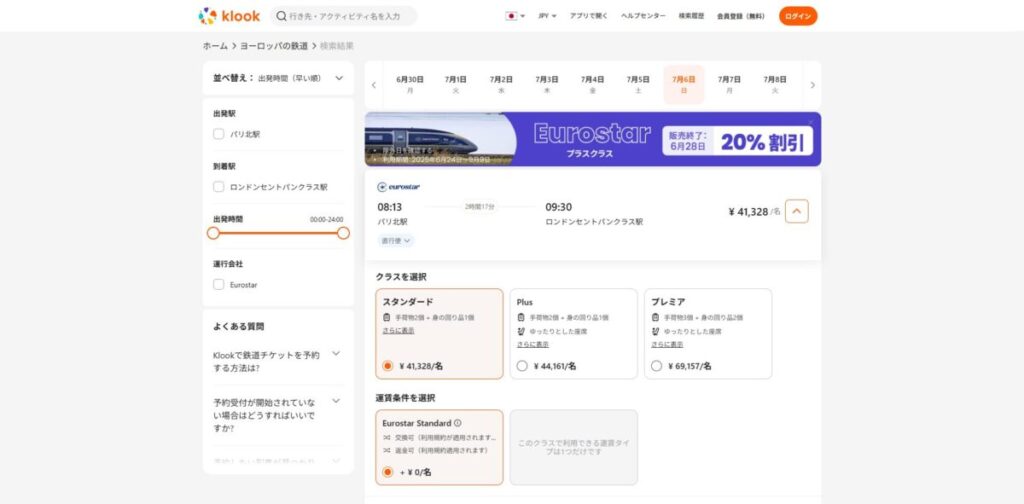Open 会員登録（無料） sign-up link
Viewport: 1024px width, 504px height.
pyautogui.click(x=741, y=16)
